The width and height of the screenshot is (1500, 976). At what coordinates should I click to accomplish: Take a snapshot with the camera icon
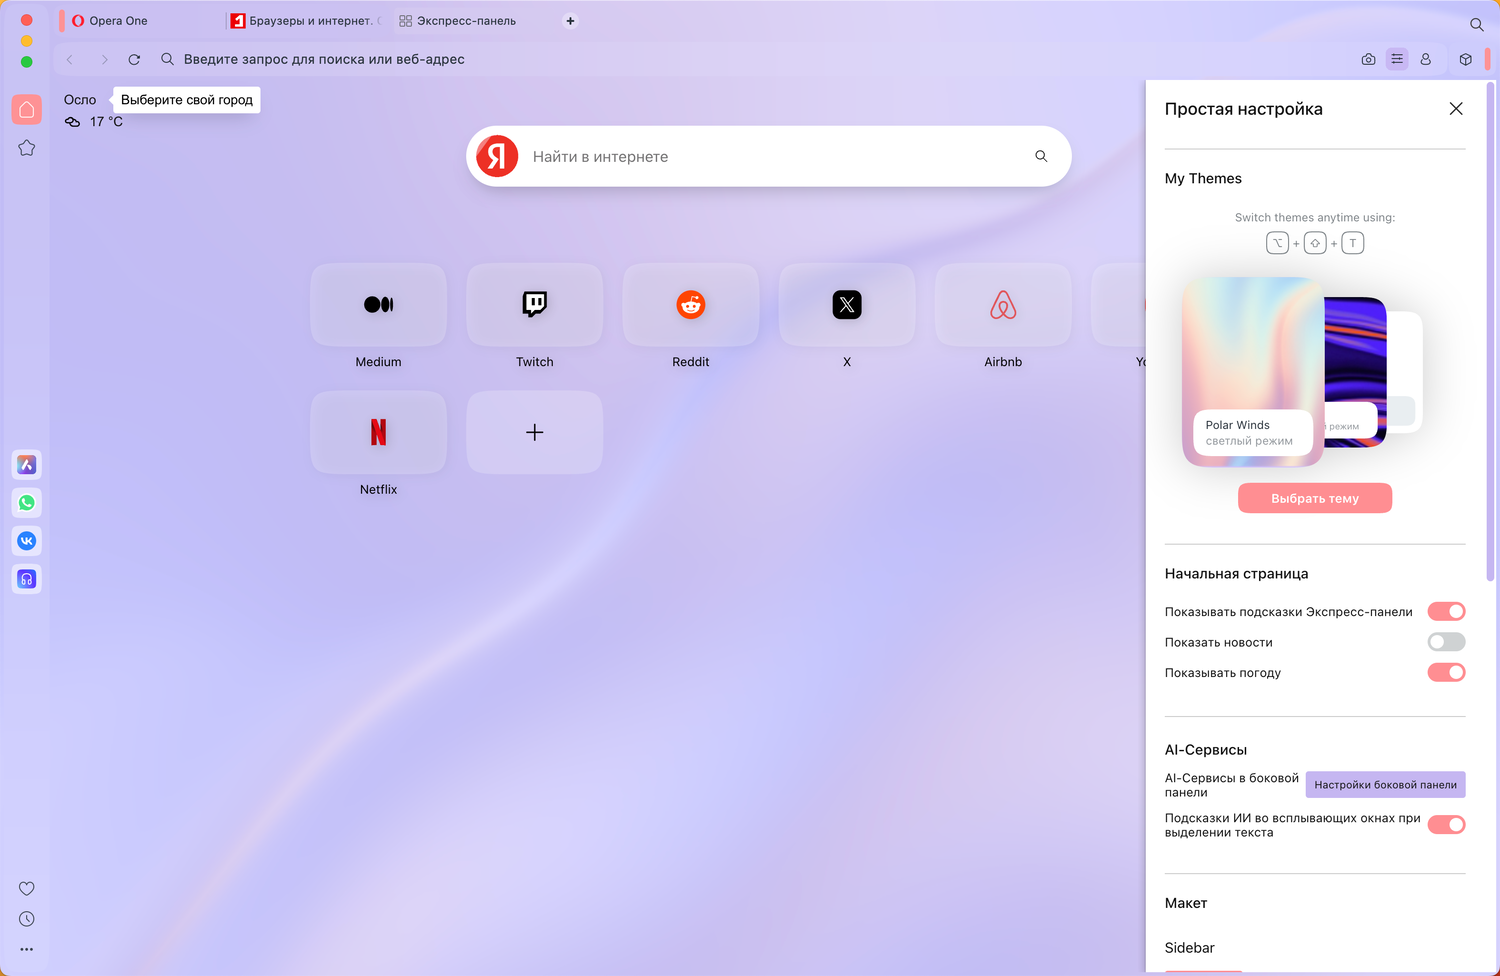click(x=1368, y=59)
